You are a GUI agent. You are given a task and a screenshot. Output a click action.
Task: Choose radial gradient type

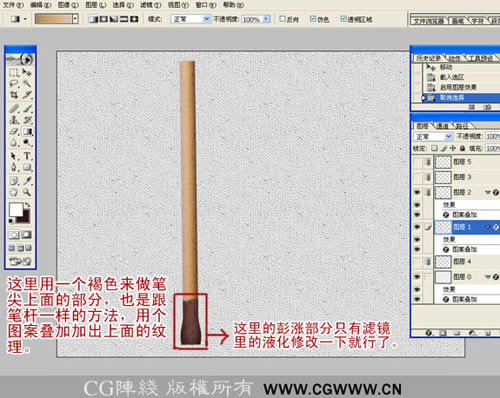(x=104, y=19)
